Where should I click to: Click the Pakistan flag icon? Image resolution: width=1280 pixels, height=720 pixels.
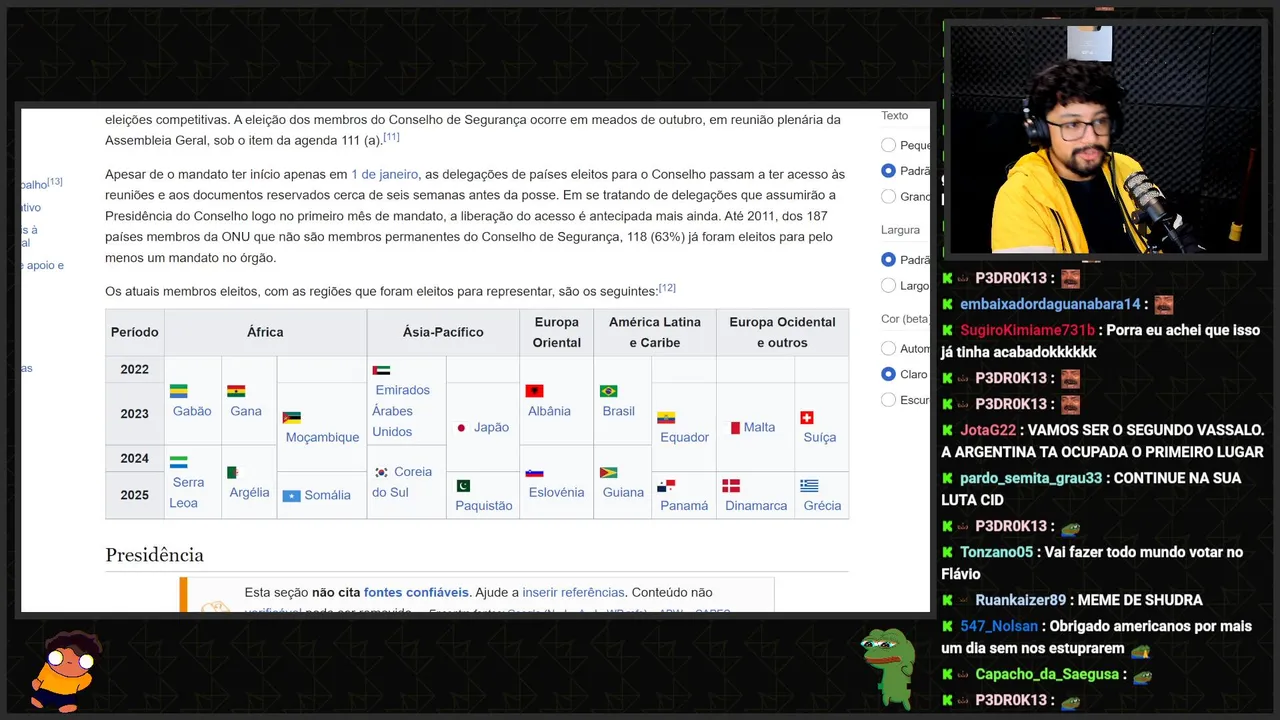click(463, 485)
